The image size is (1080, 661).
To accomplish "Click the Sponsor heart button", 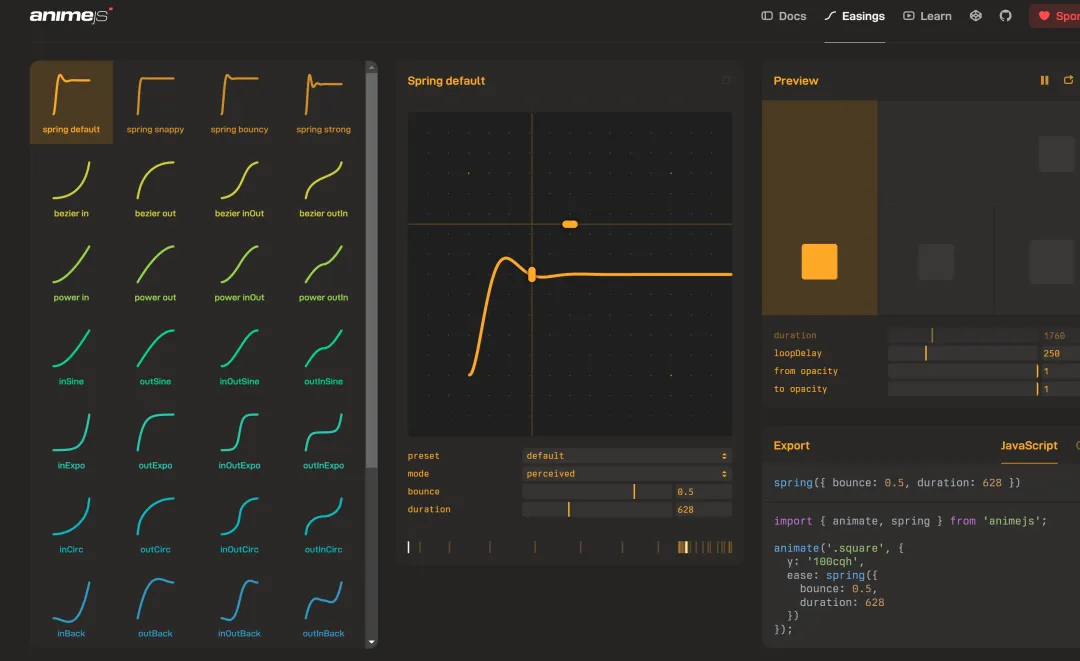I will [1055, 16].
